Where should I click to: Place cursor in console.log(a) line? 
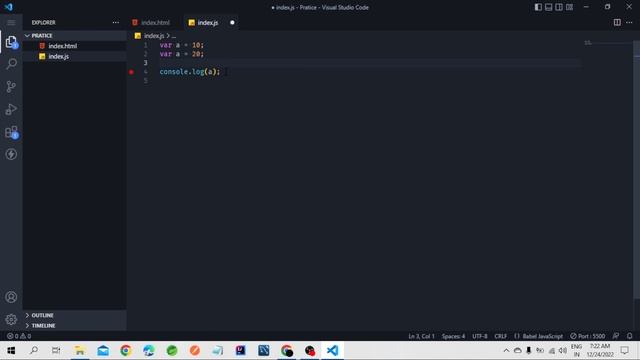tap(190, 72)
